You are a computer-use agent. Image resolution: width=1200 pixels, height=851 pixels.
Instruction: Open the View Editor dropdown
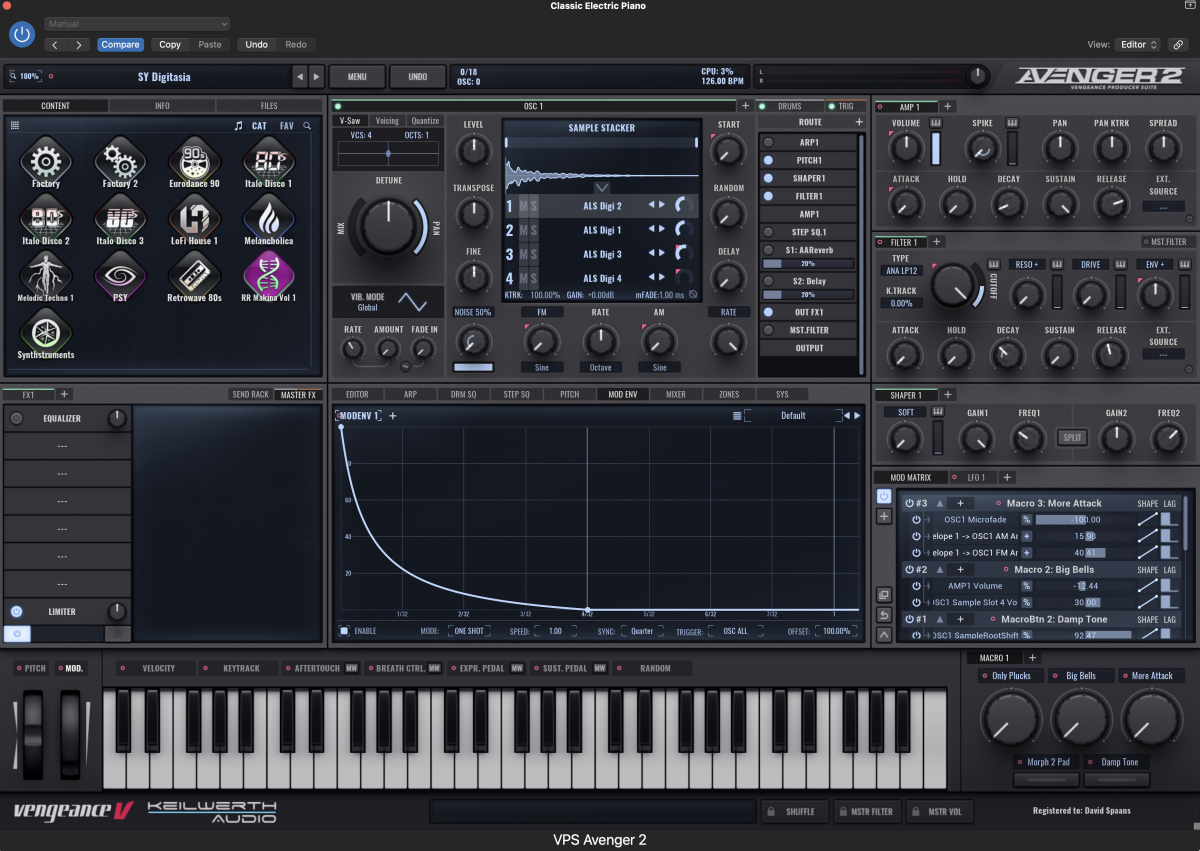coord(1139,44)
